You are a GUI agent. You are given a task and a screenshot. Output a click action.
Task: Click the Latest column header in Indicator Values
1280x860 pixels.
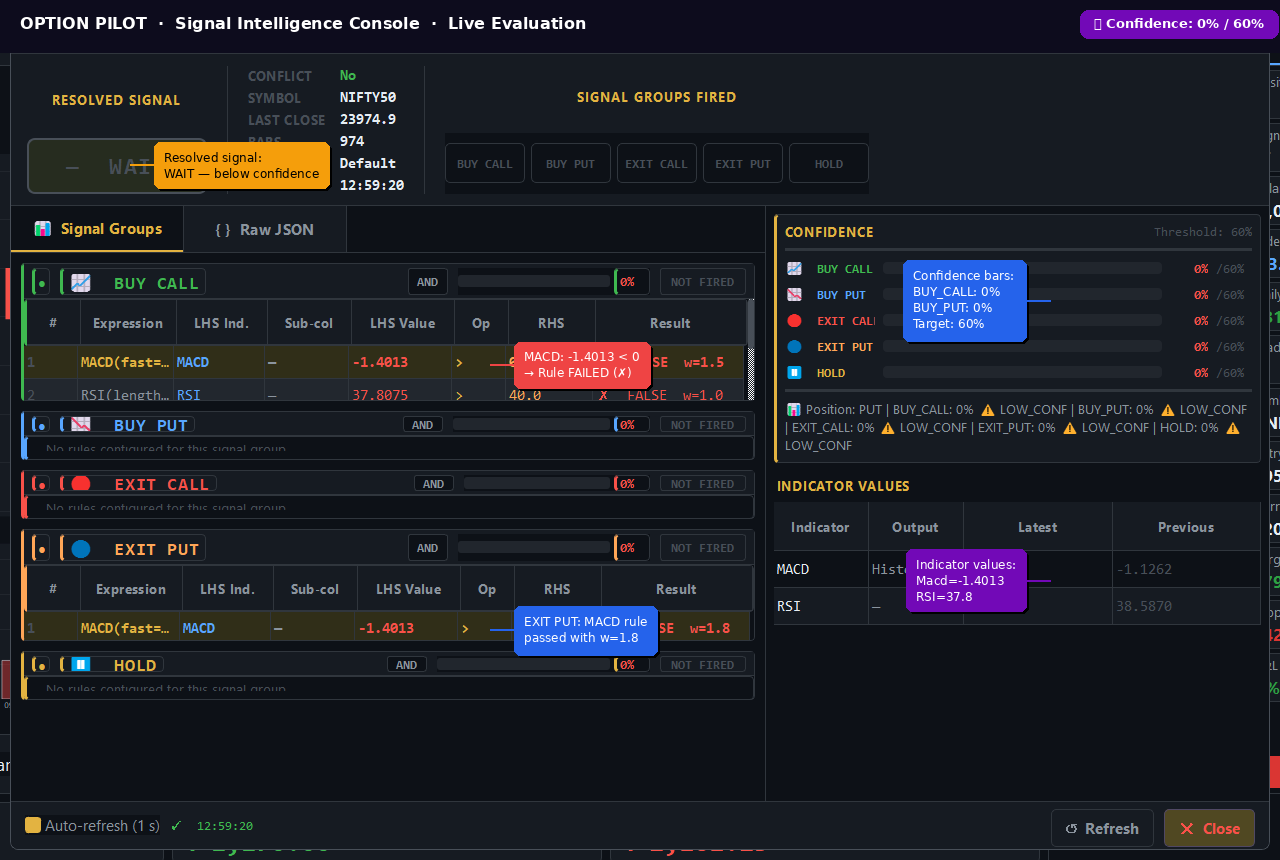point(1038,527)
